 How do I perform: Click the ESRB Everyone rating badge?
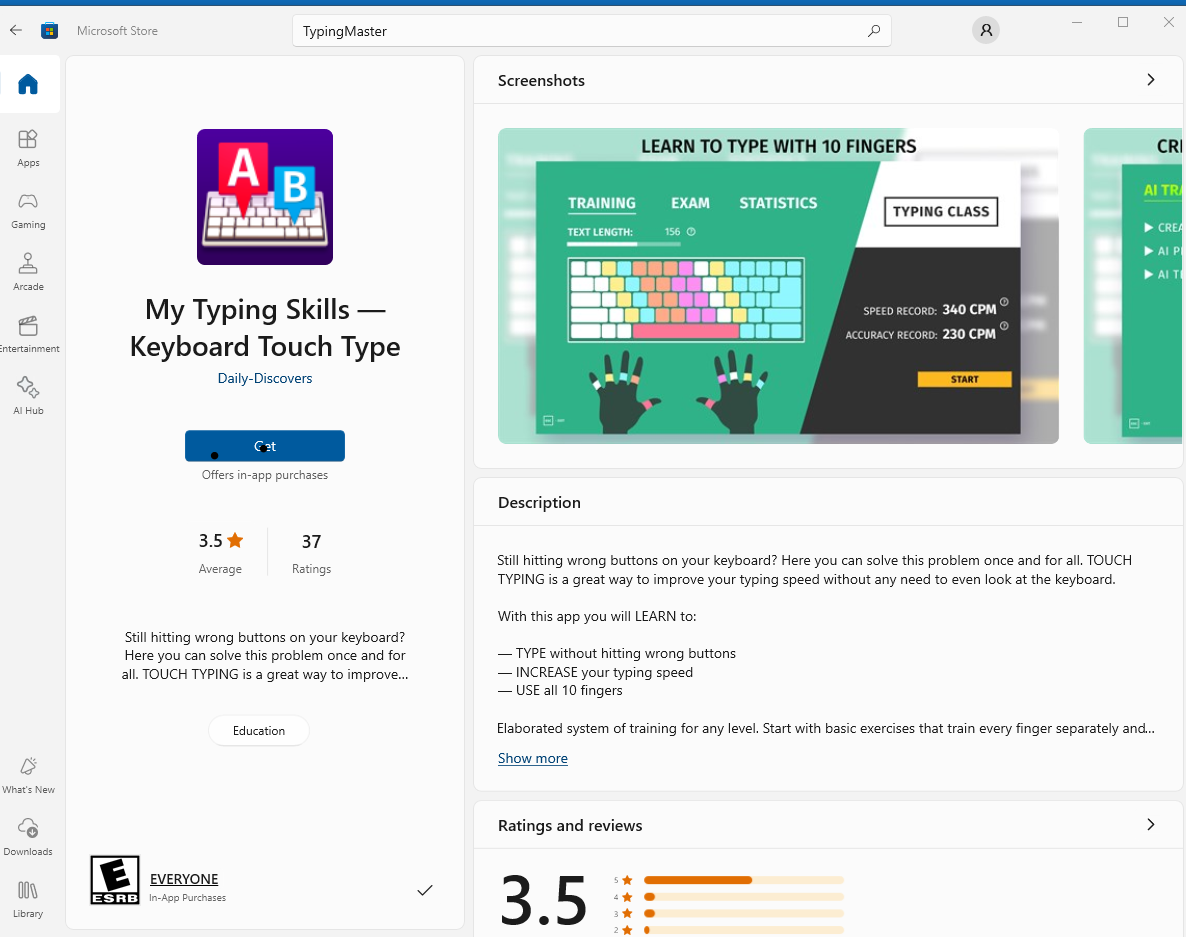[x=115, y=880]
